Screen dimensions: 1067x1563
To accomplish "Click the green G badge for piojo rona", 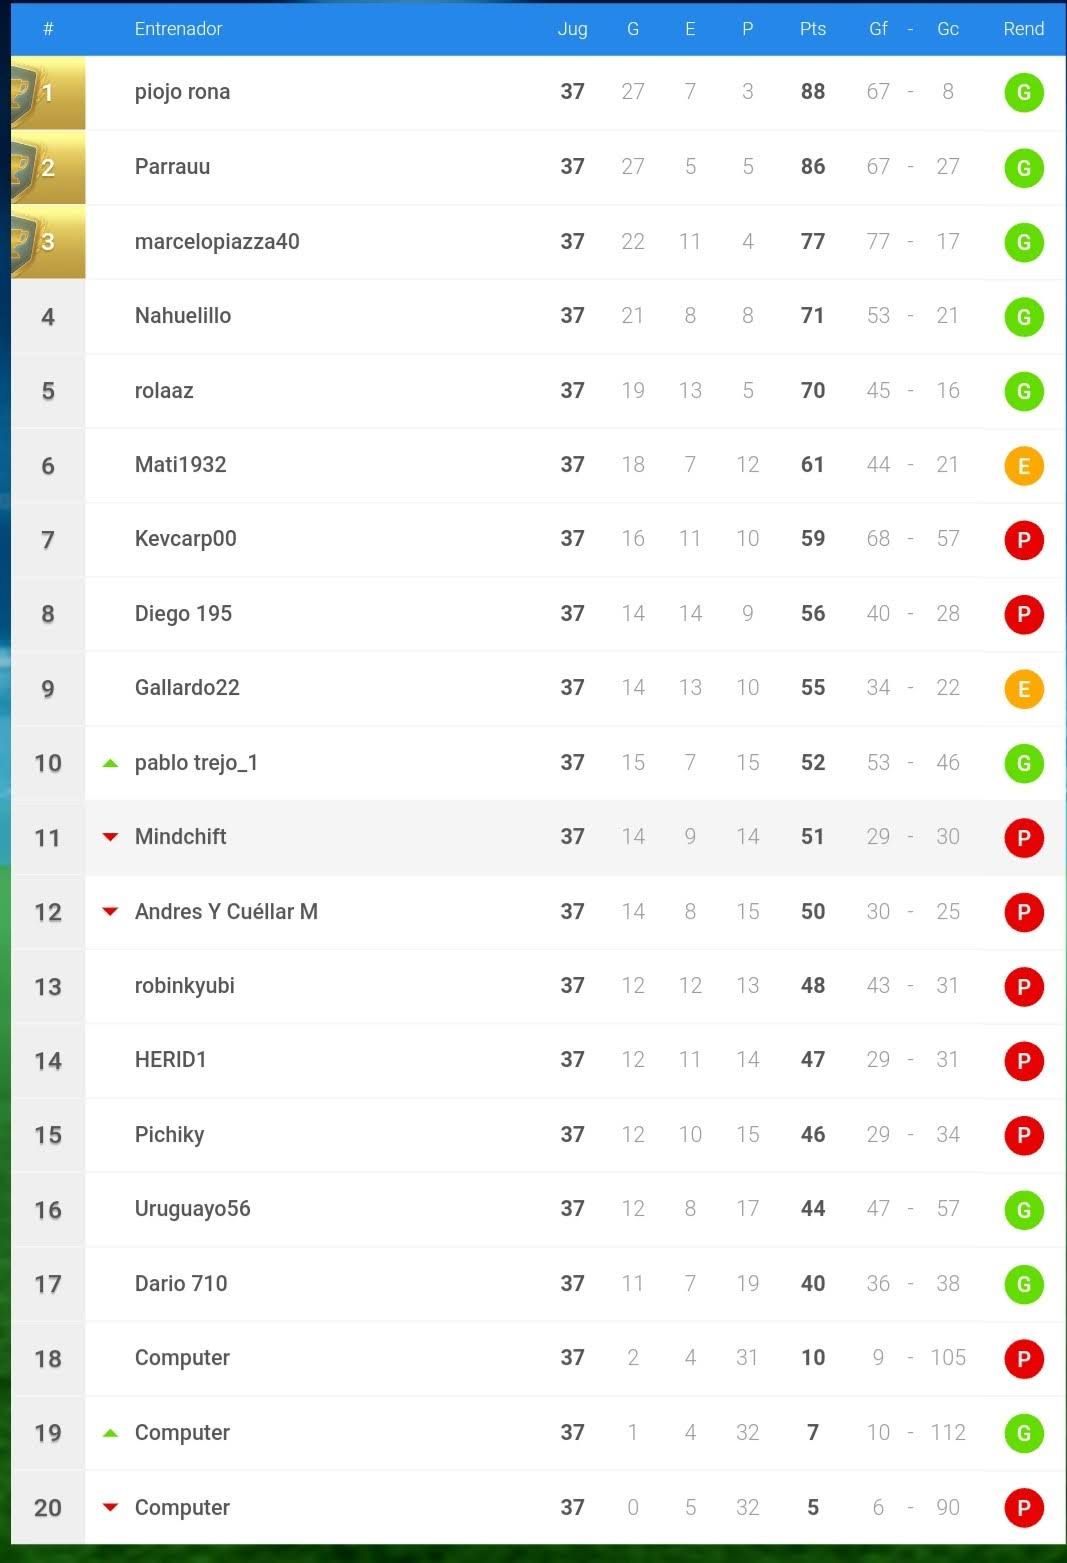I will (x=1023, y=93).
